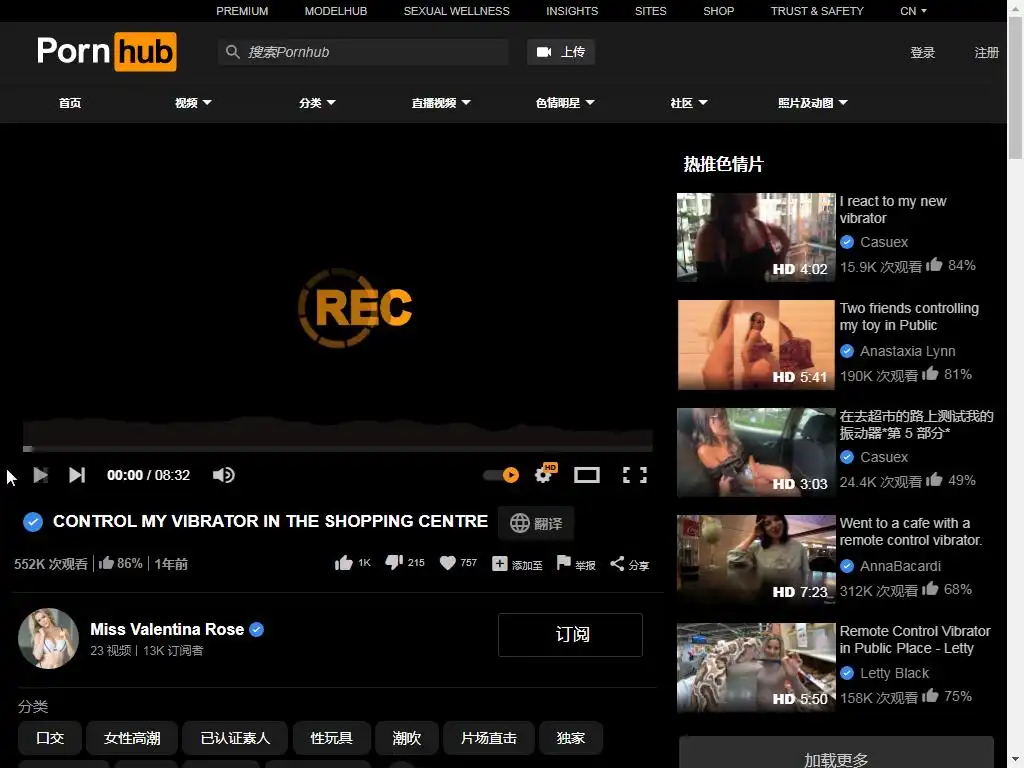
Task: Go to the 首页 home tab
Action: click(x=70, y=103)
